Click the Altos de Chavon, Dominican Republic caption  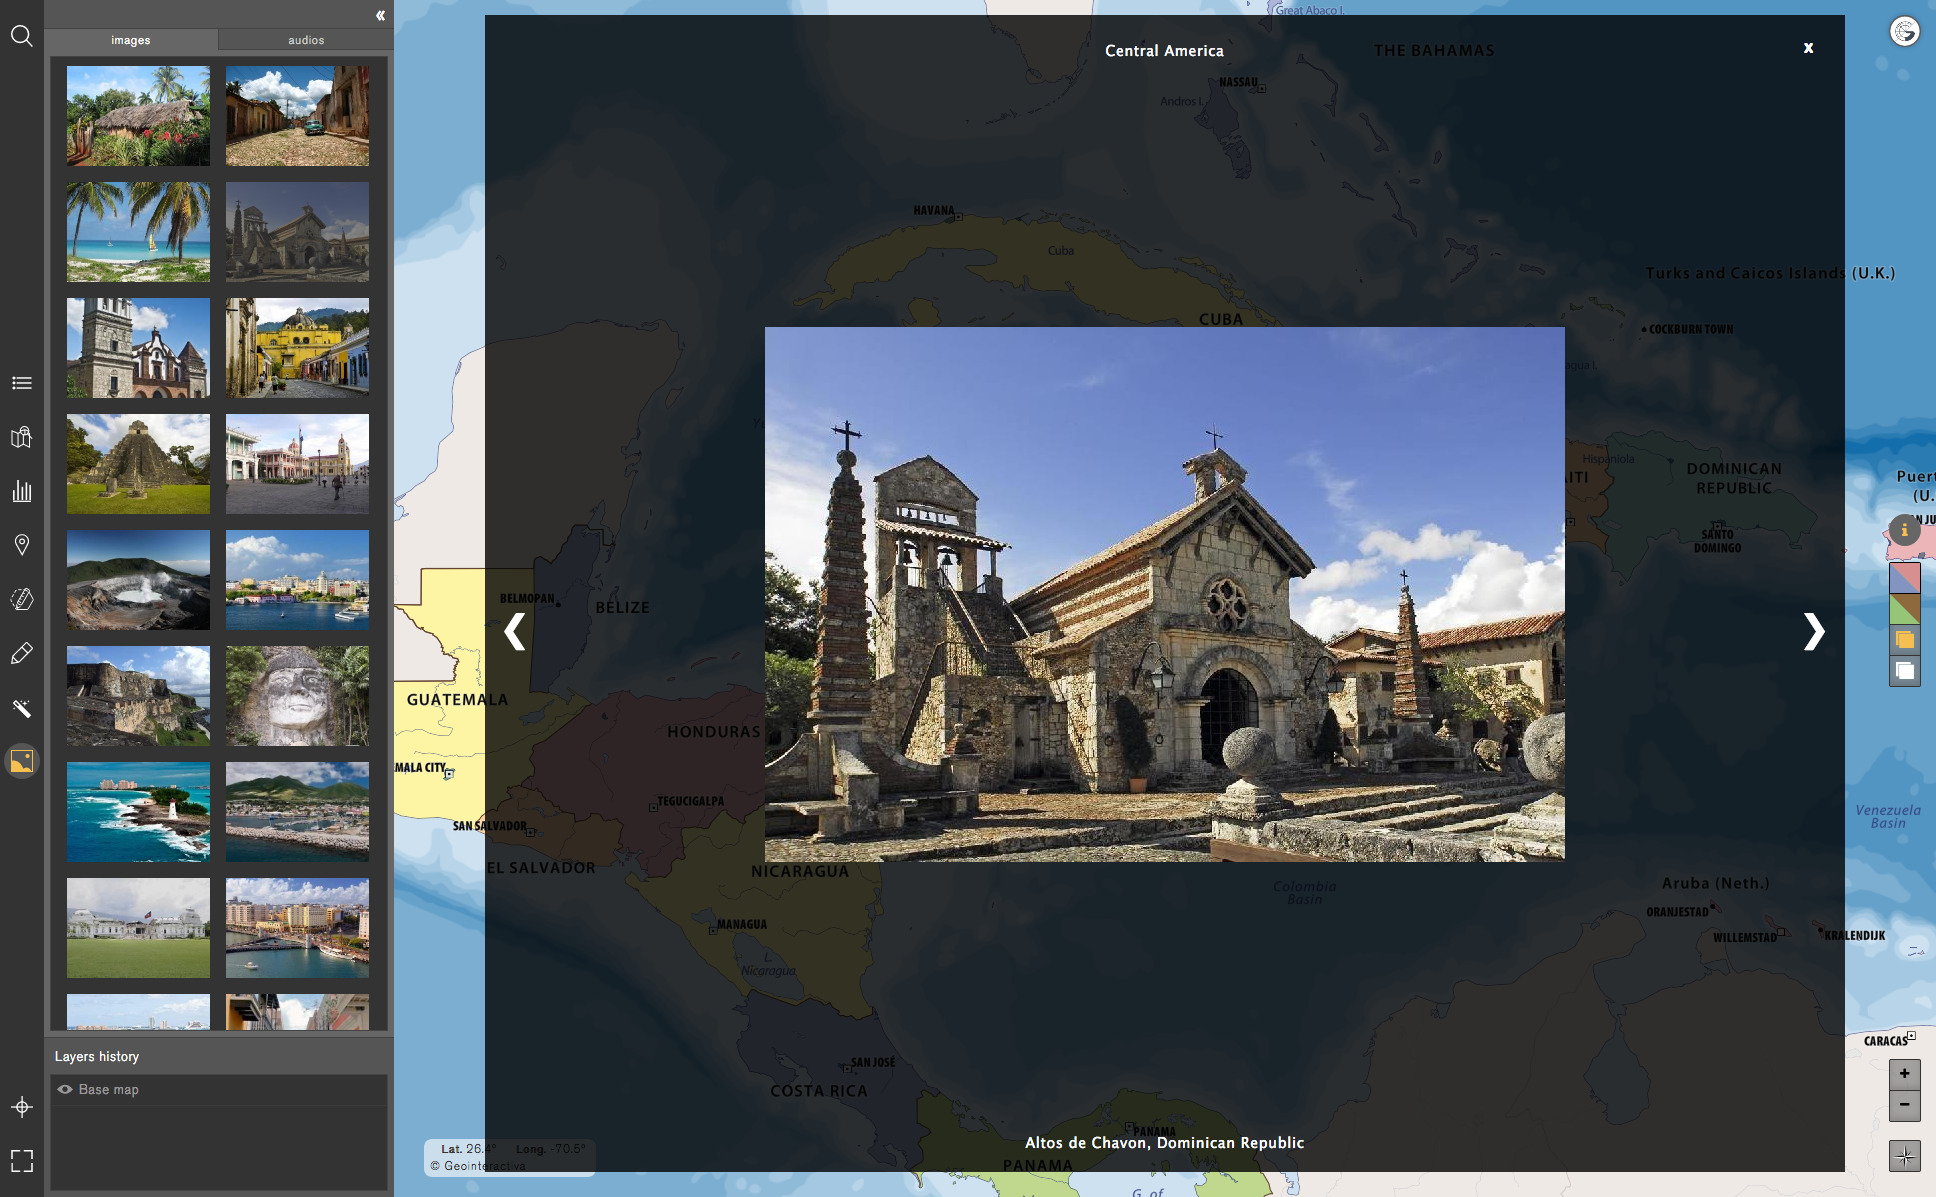[1164, 1143]
